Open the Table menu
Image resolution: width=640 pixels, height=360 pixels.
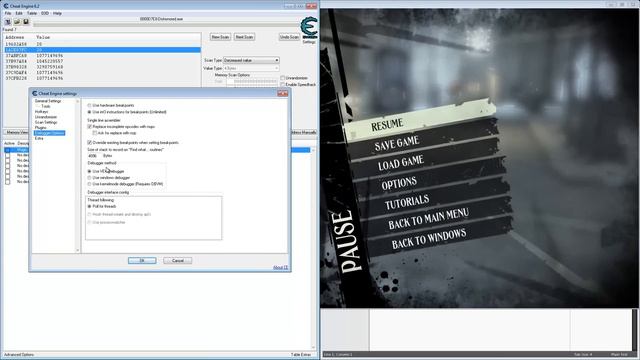point(31,13)
